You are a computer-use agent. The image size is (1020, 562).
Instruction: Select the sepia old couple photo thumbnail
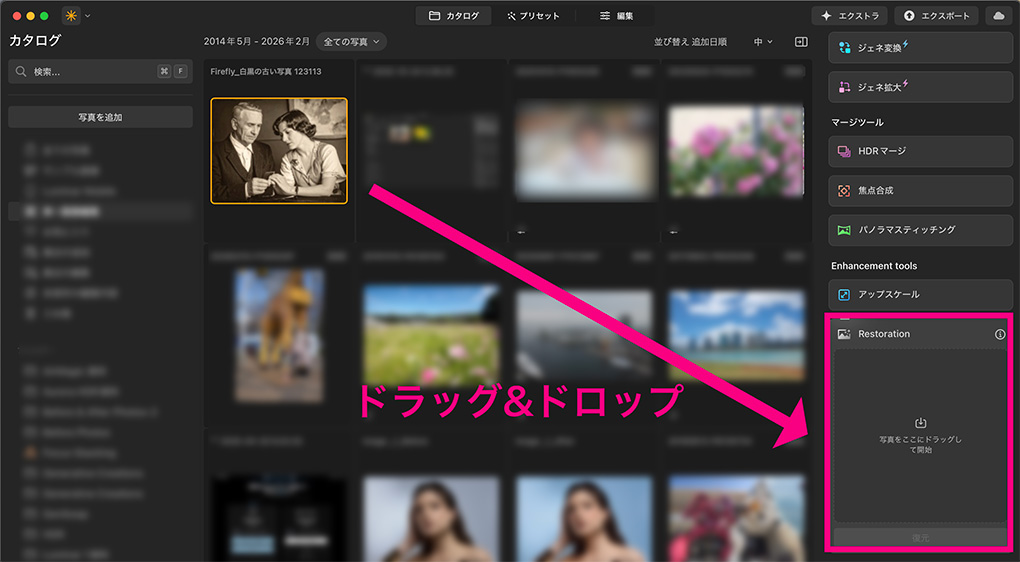(279, 151)
